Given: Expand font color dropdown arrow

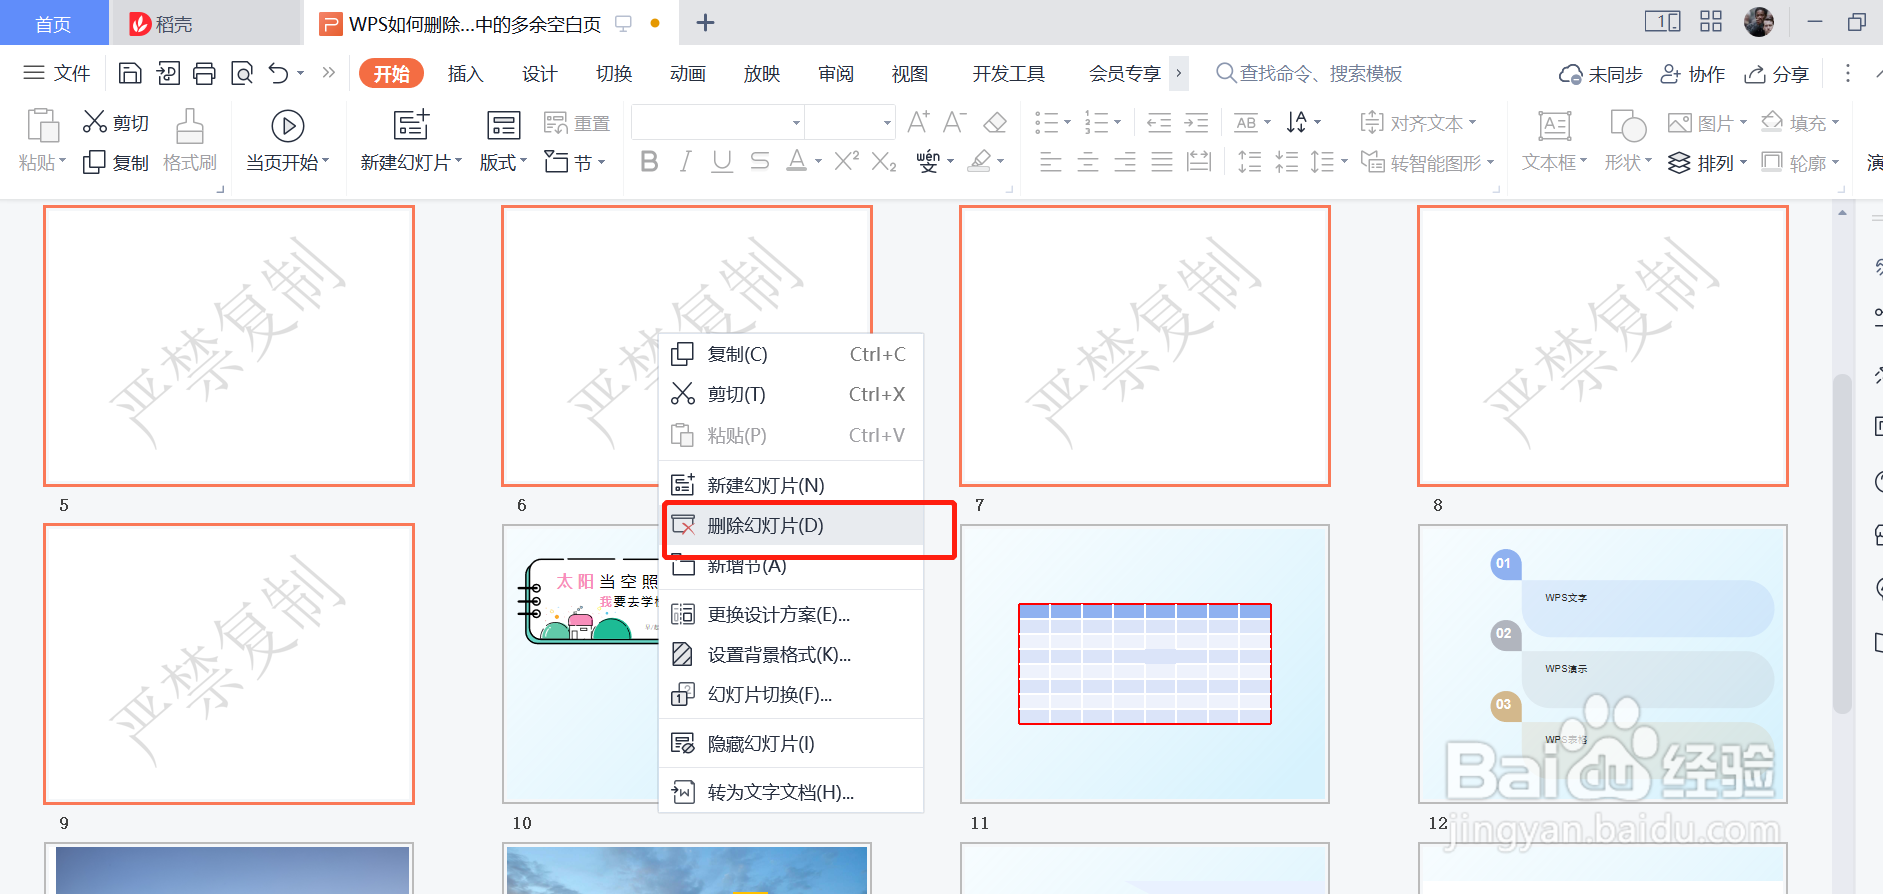Looking at the screenshot, I should [x=818, y=161].
